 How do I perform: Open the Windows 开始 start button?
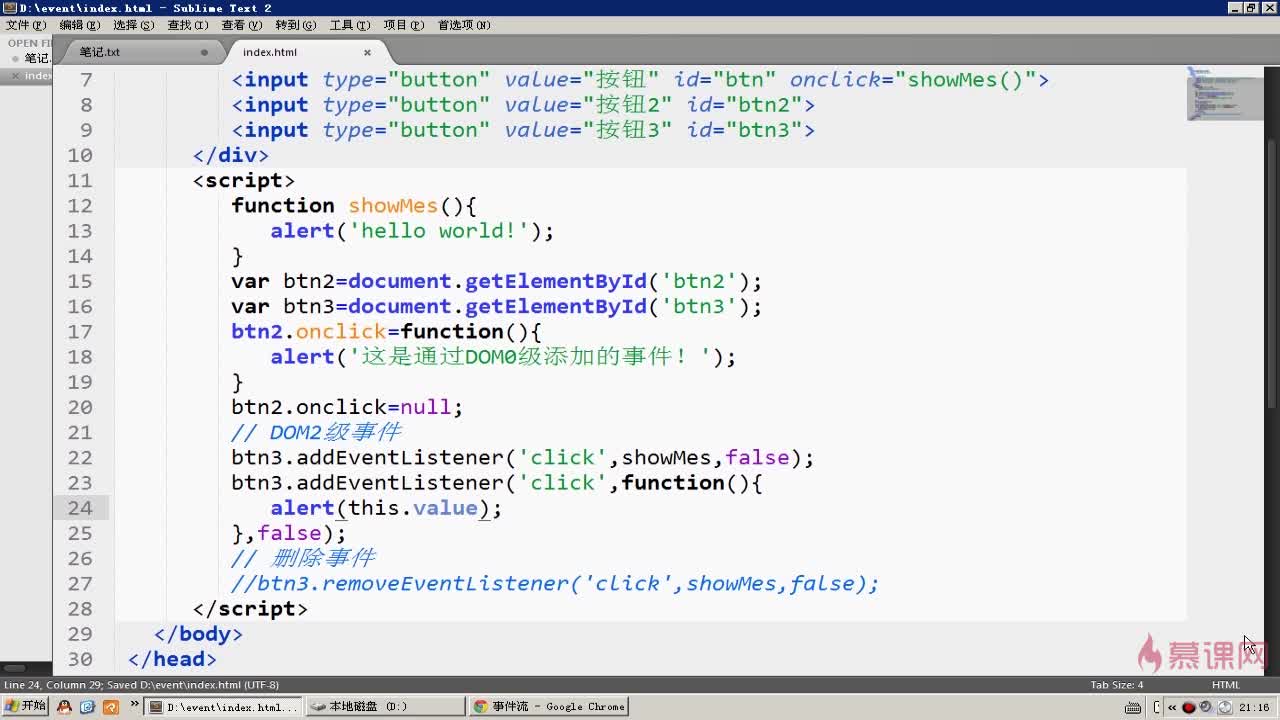[25, 706]
